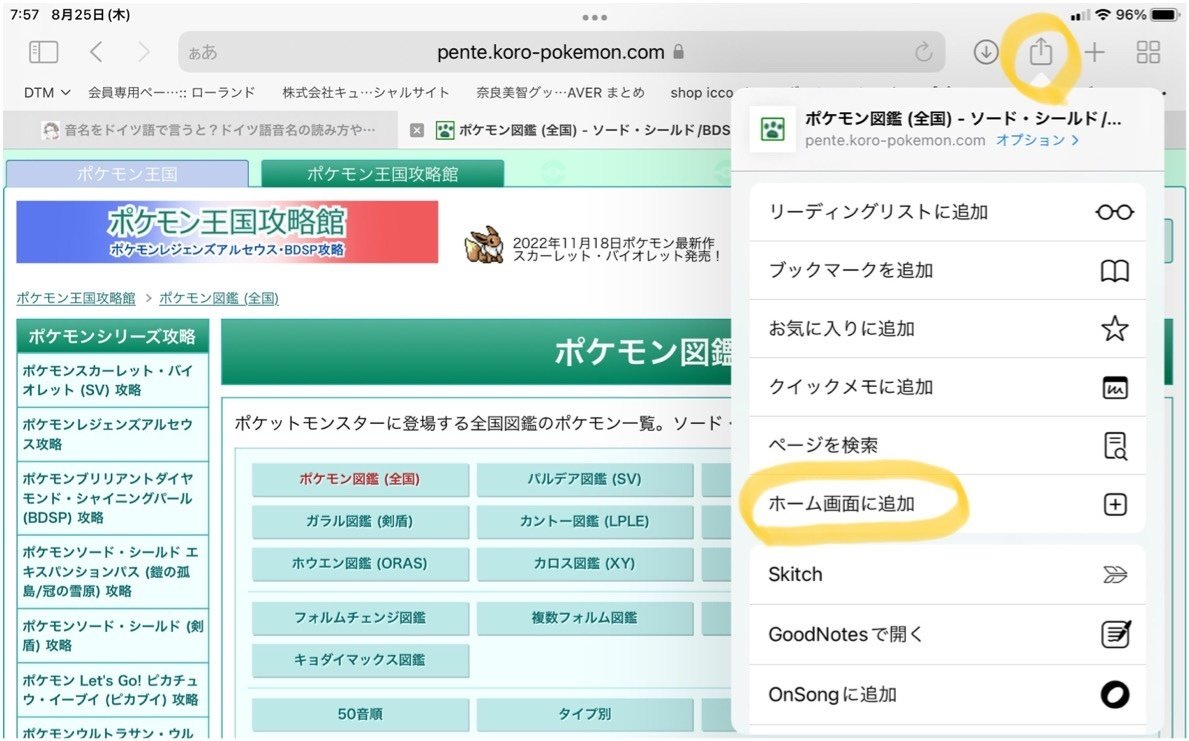
Task: Click the ホウエン図鑑 (ORAS) button
Action: coord(360,564)
